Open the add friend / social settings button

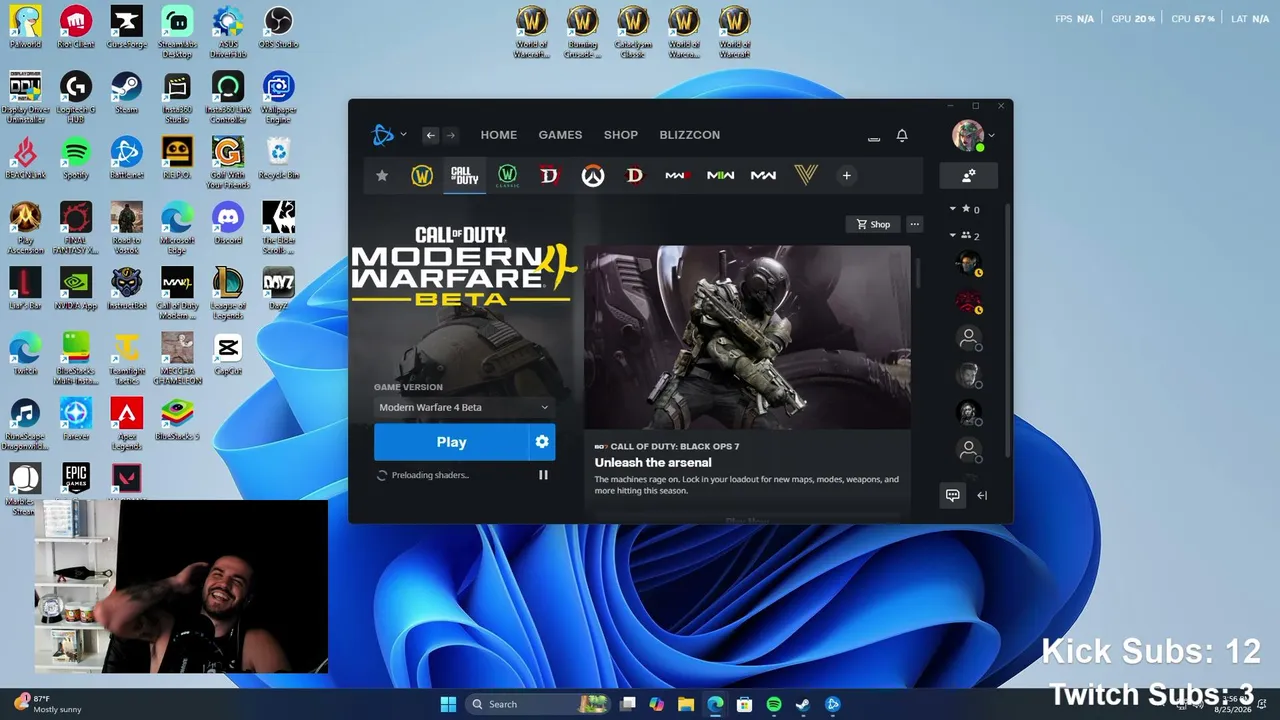point(968,176)
